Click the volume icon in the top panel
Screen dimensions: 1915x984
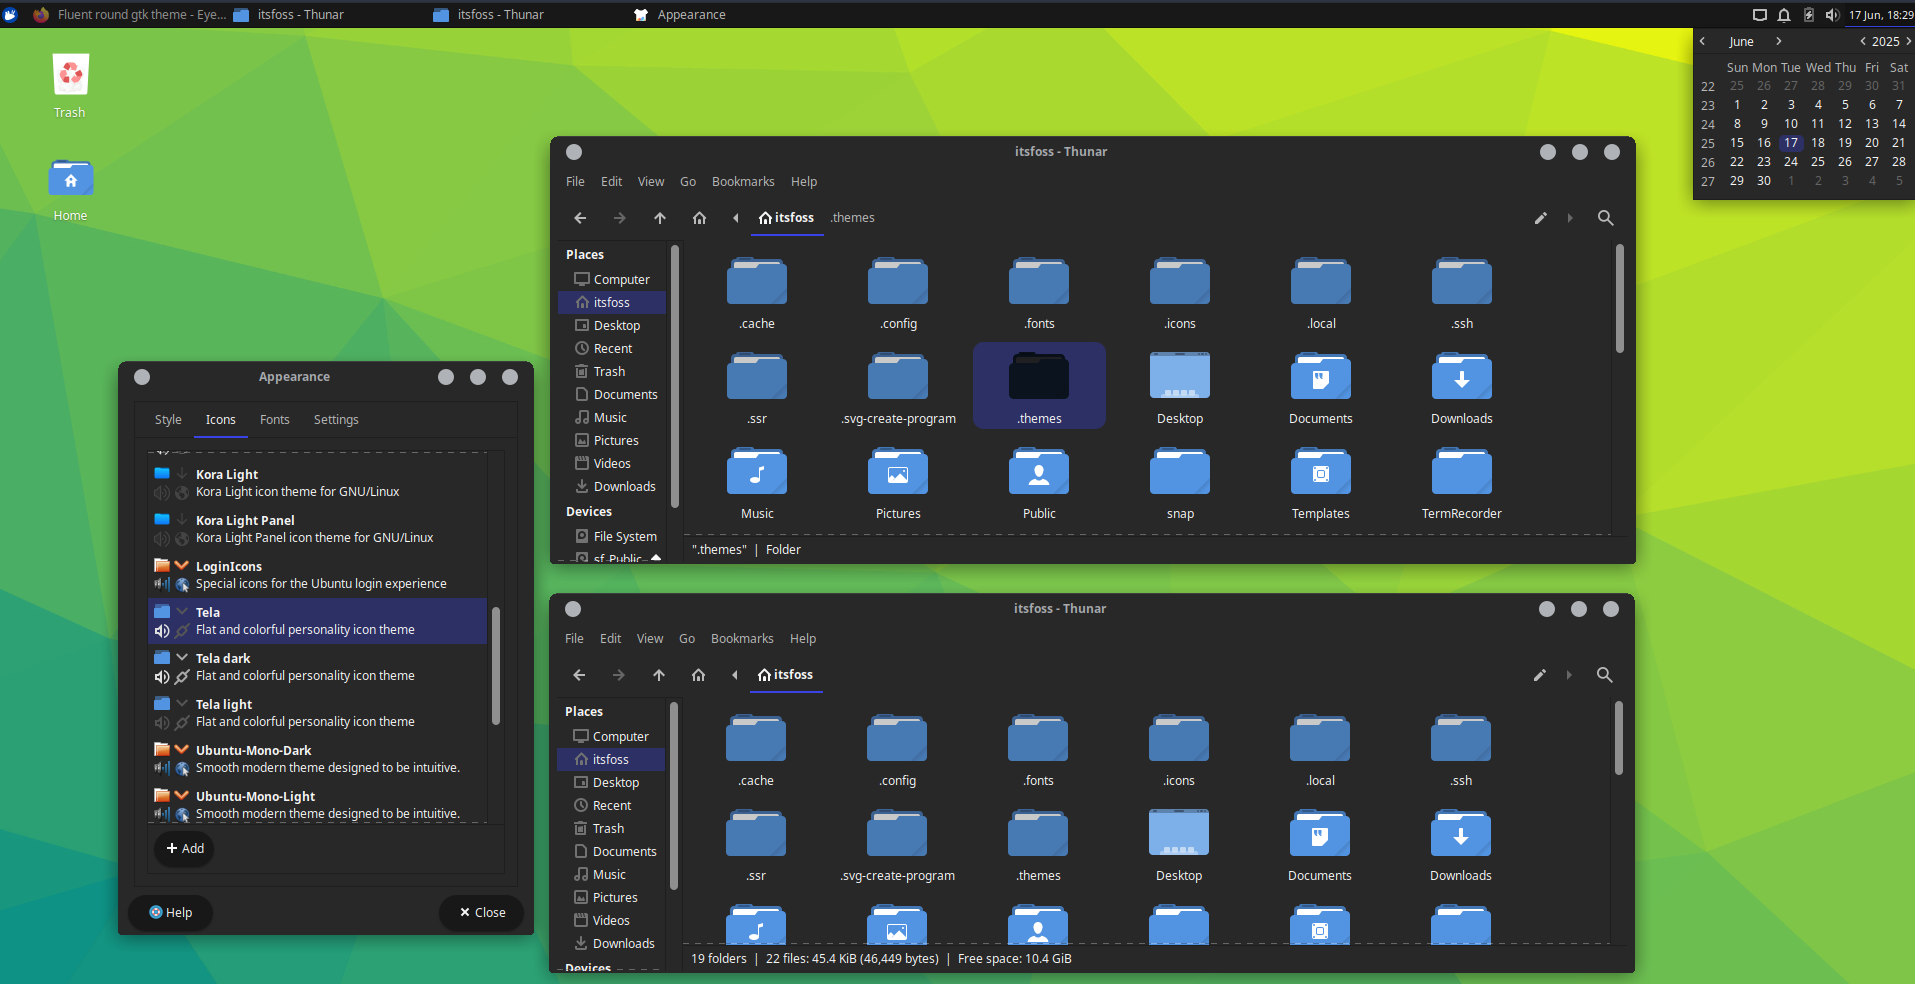[1833, 14]
